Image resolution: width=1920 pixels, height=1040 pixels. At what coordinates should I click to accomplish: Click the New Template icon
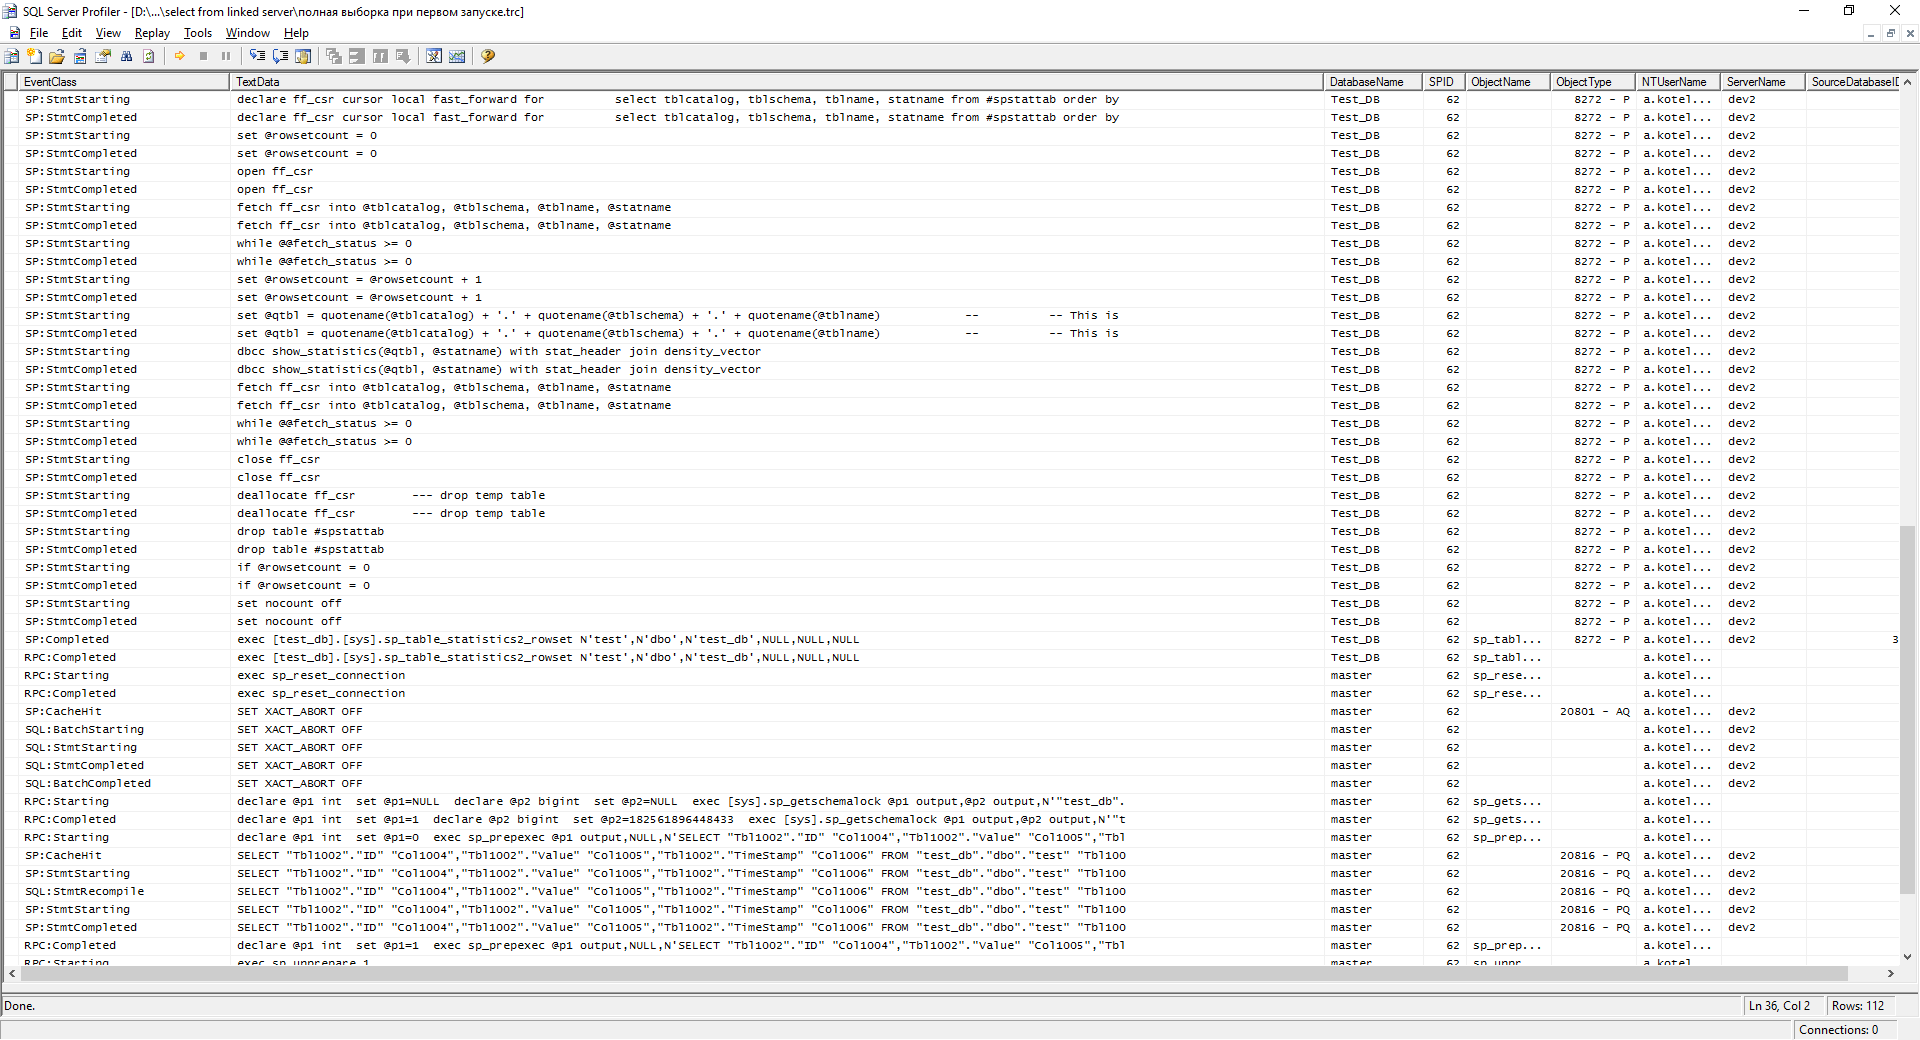tap(35, 56)
